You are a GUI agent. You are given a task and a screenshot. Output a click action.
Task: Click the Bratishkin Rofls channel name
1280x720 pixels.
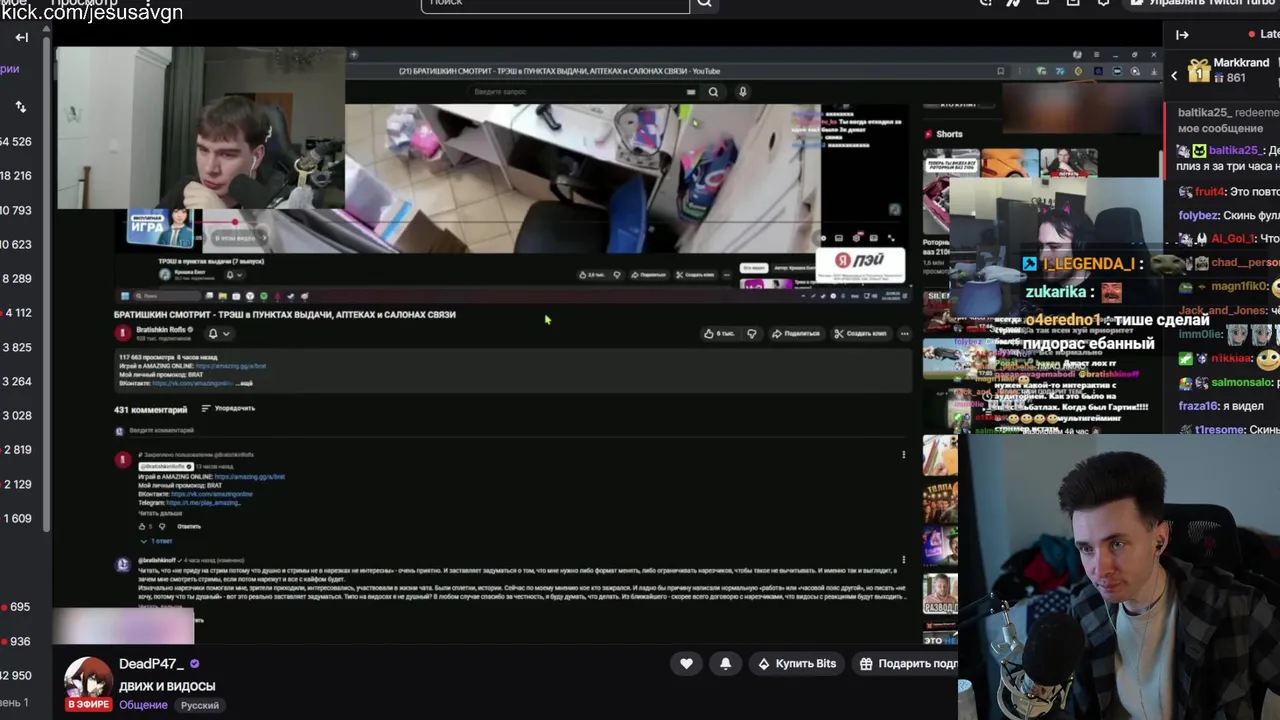pos(160,330)
